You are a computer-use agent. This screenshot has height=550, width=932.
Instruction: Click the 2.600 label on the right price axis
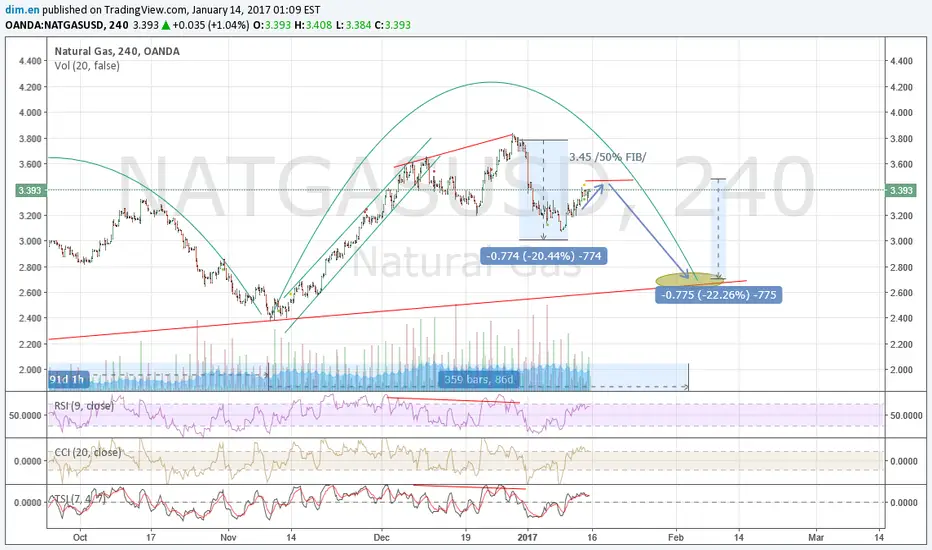click(901, 293)
